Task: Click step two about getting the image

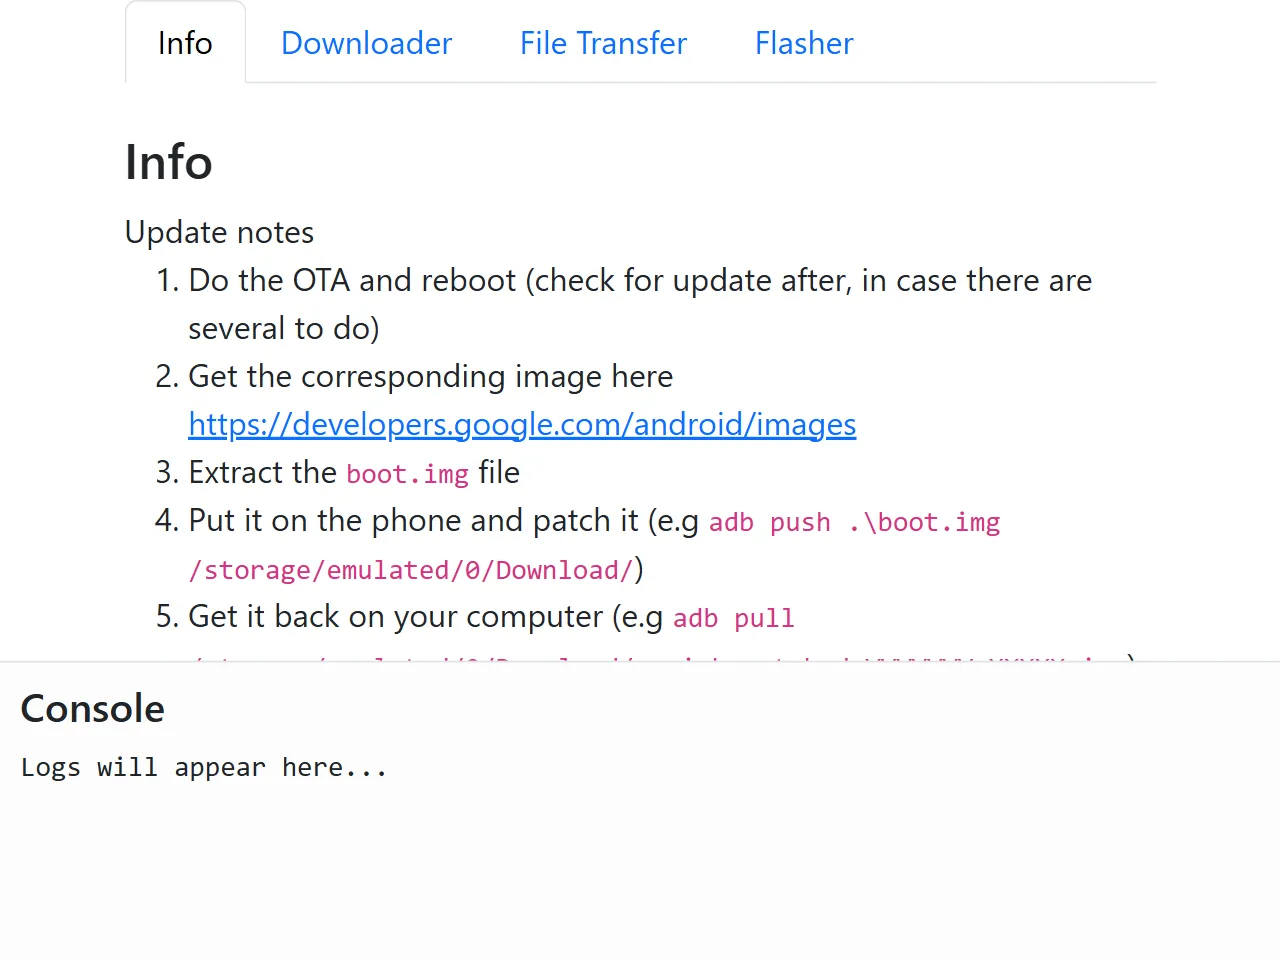Action: 430,376
